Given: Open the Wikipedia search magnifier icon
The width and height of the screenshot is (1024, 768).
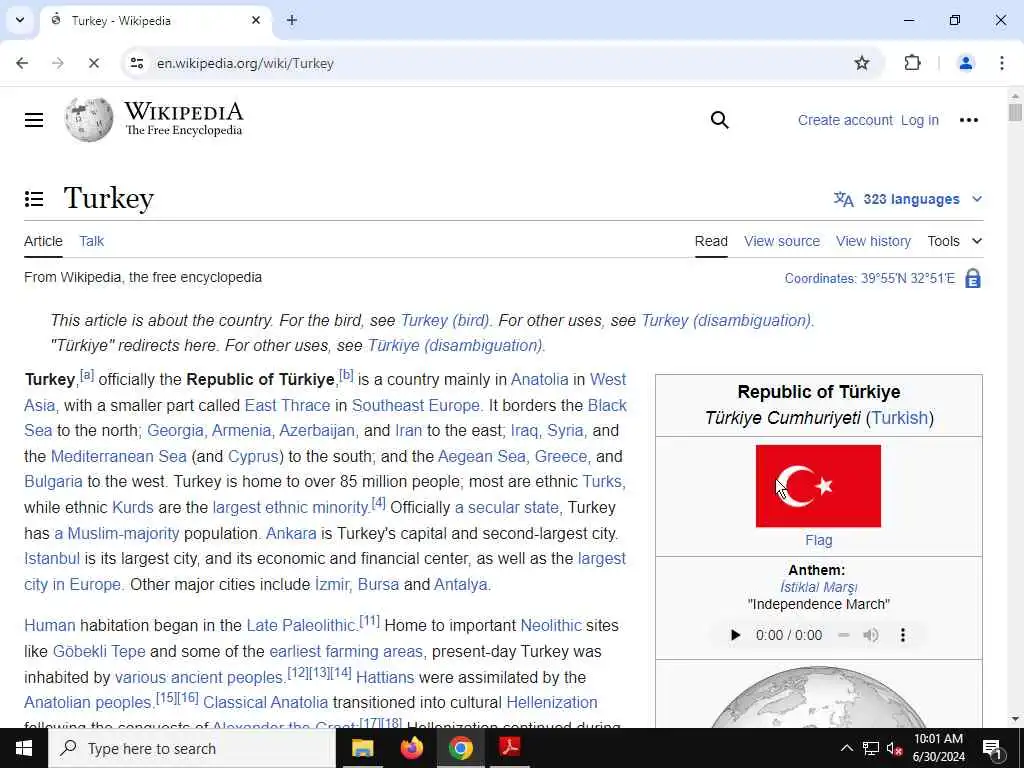Looking at the screenshot, I should point(719,120).
